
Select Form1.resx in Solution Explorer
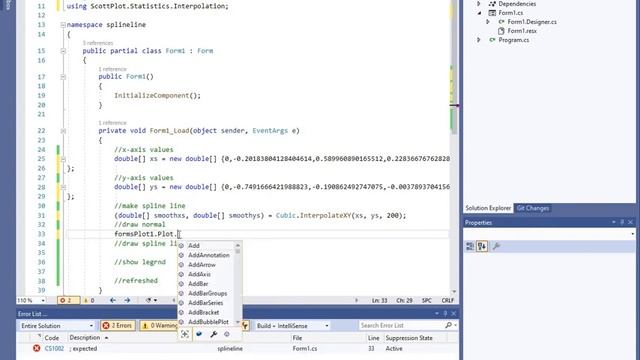(522, 31)
